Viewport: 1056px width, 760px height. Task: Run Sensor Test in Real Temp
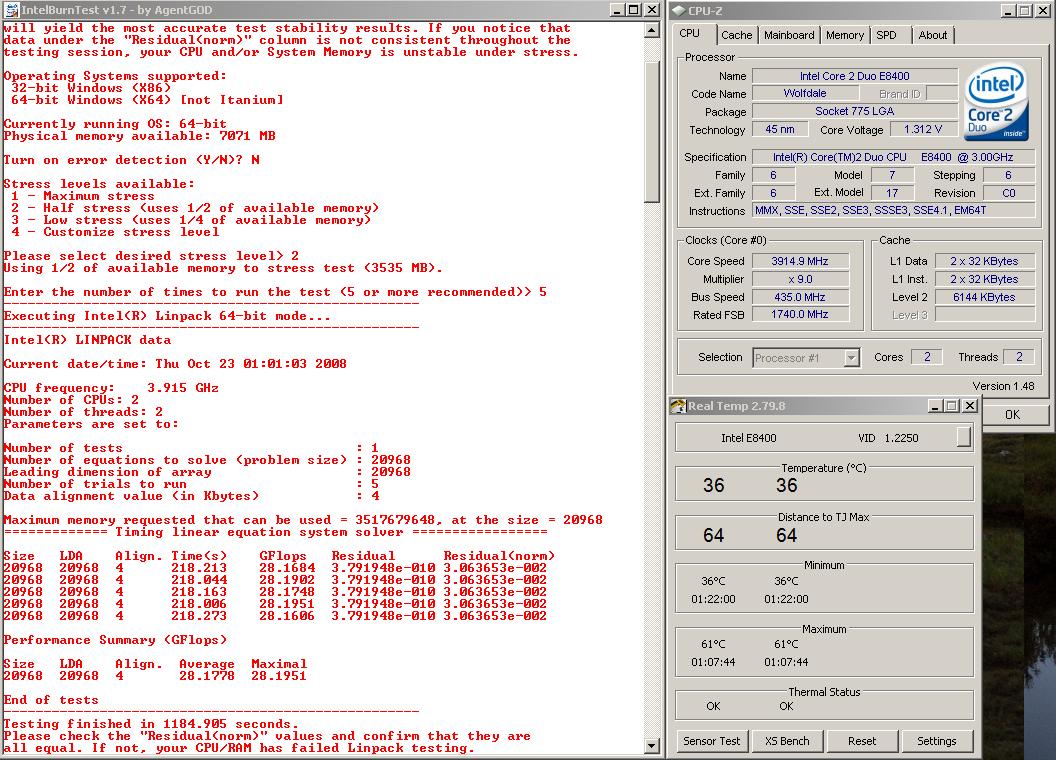tap(711, 741)
